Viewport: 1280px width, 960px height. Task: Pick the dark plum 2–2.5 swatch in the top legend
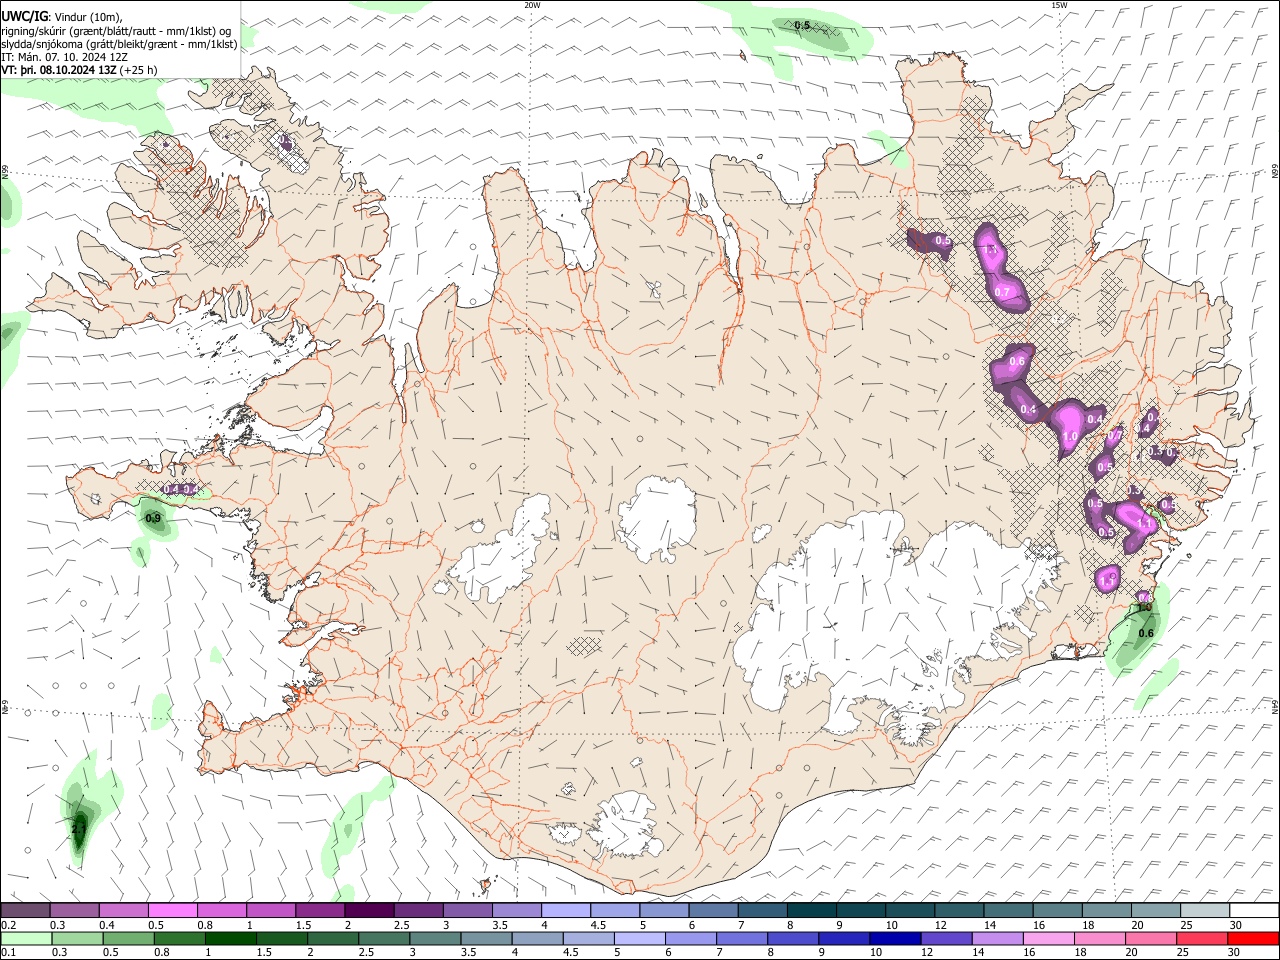coord(369,911)
